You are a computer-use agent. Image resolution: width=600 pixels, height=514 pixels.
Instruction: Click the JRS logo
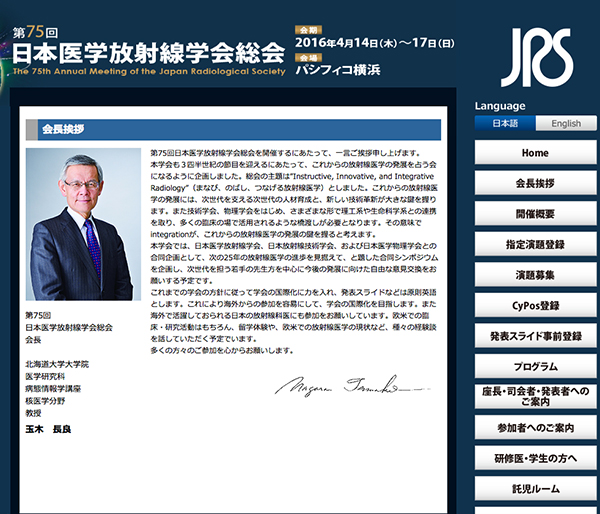[x=537, y=57]
